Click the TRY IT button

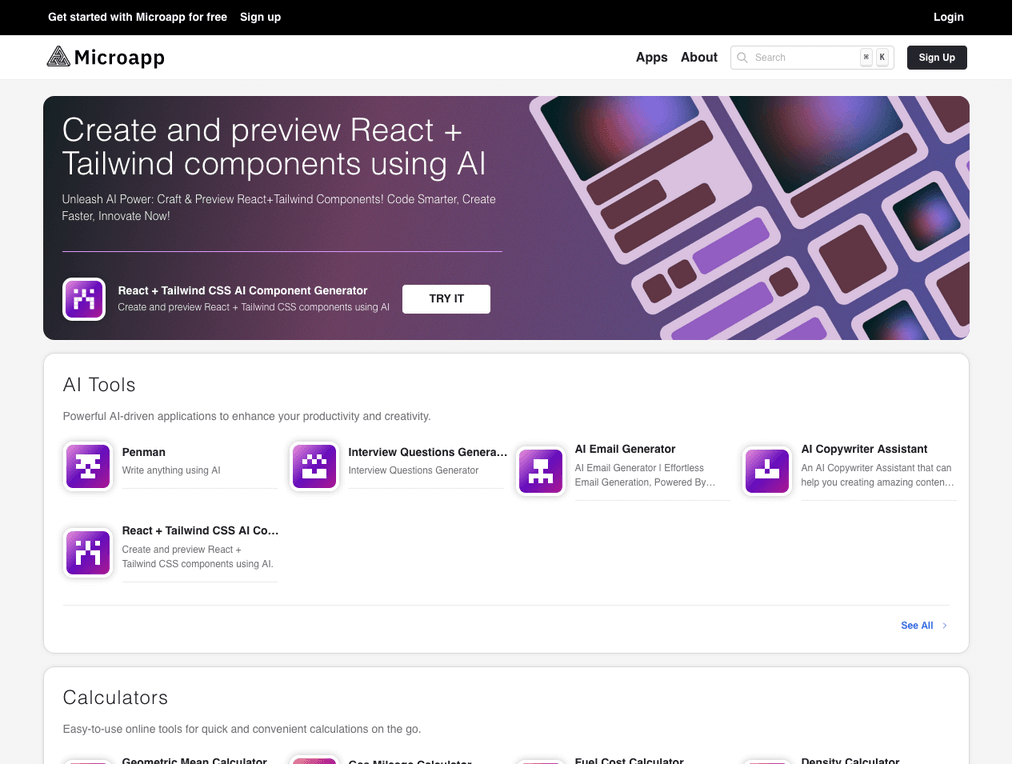click(445, 299)
